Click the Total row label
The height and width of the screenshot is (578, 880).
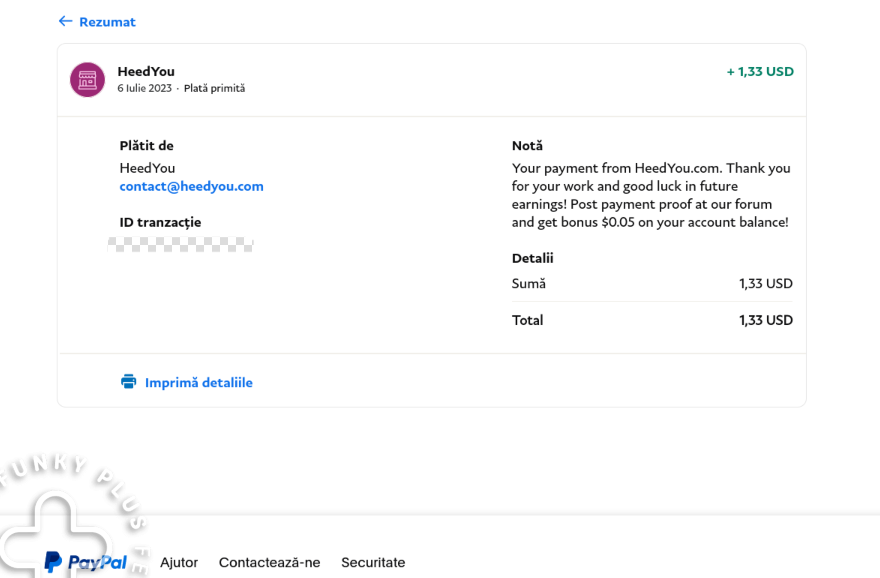pos(528,320)
